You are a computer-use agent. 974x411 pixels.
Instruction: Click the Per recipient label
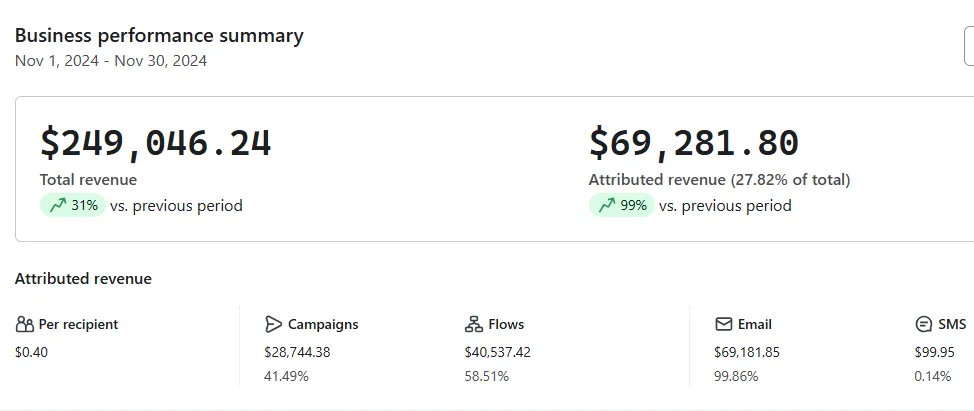(78, 325)
